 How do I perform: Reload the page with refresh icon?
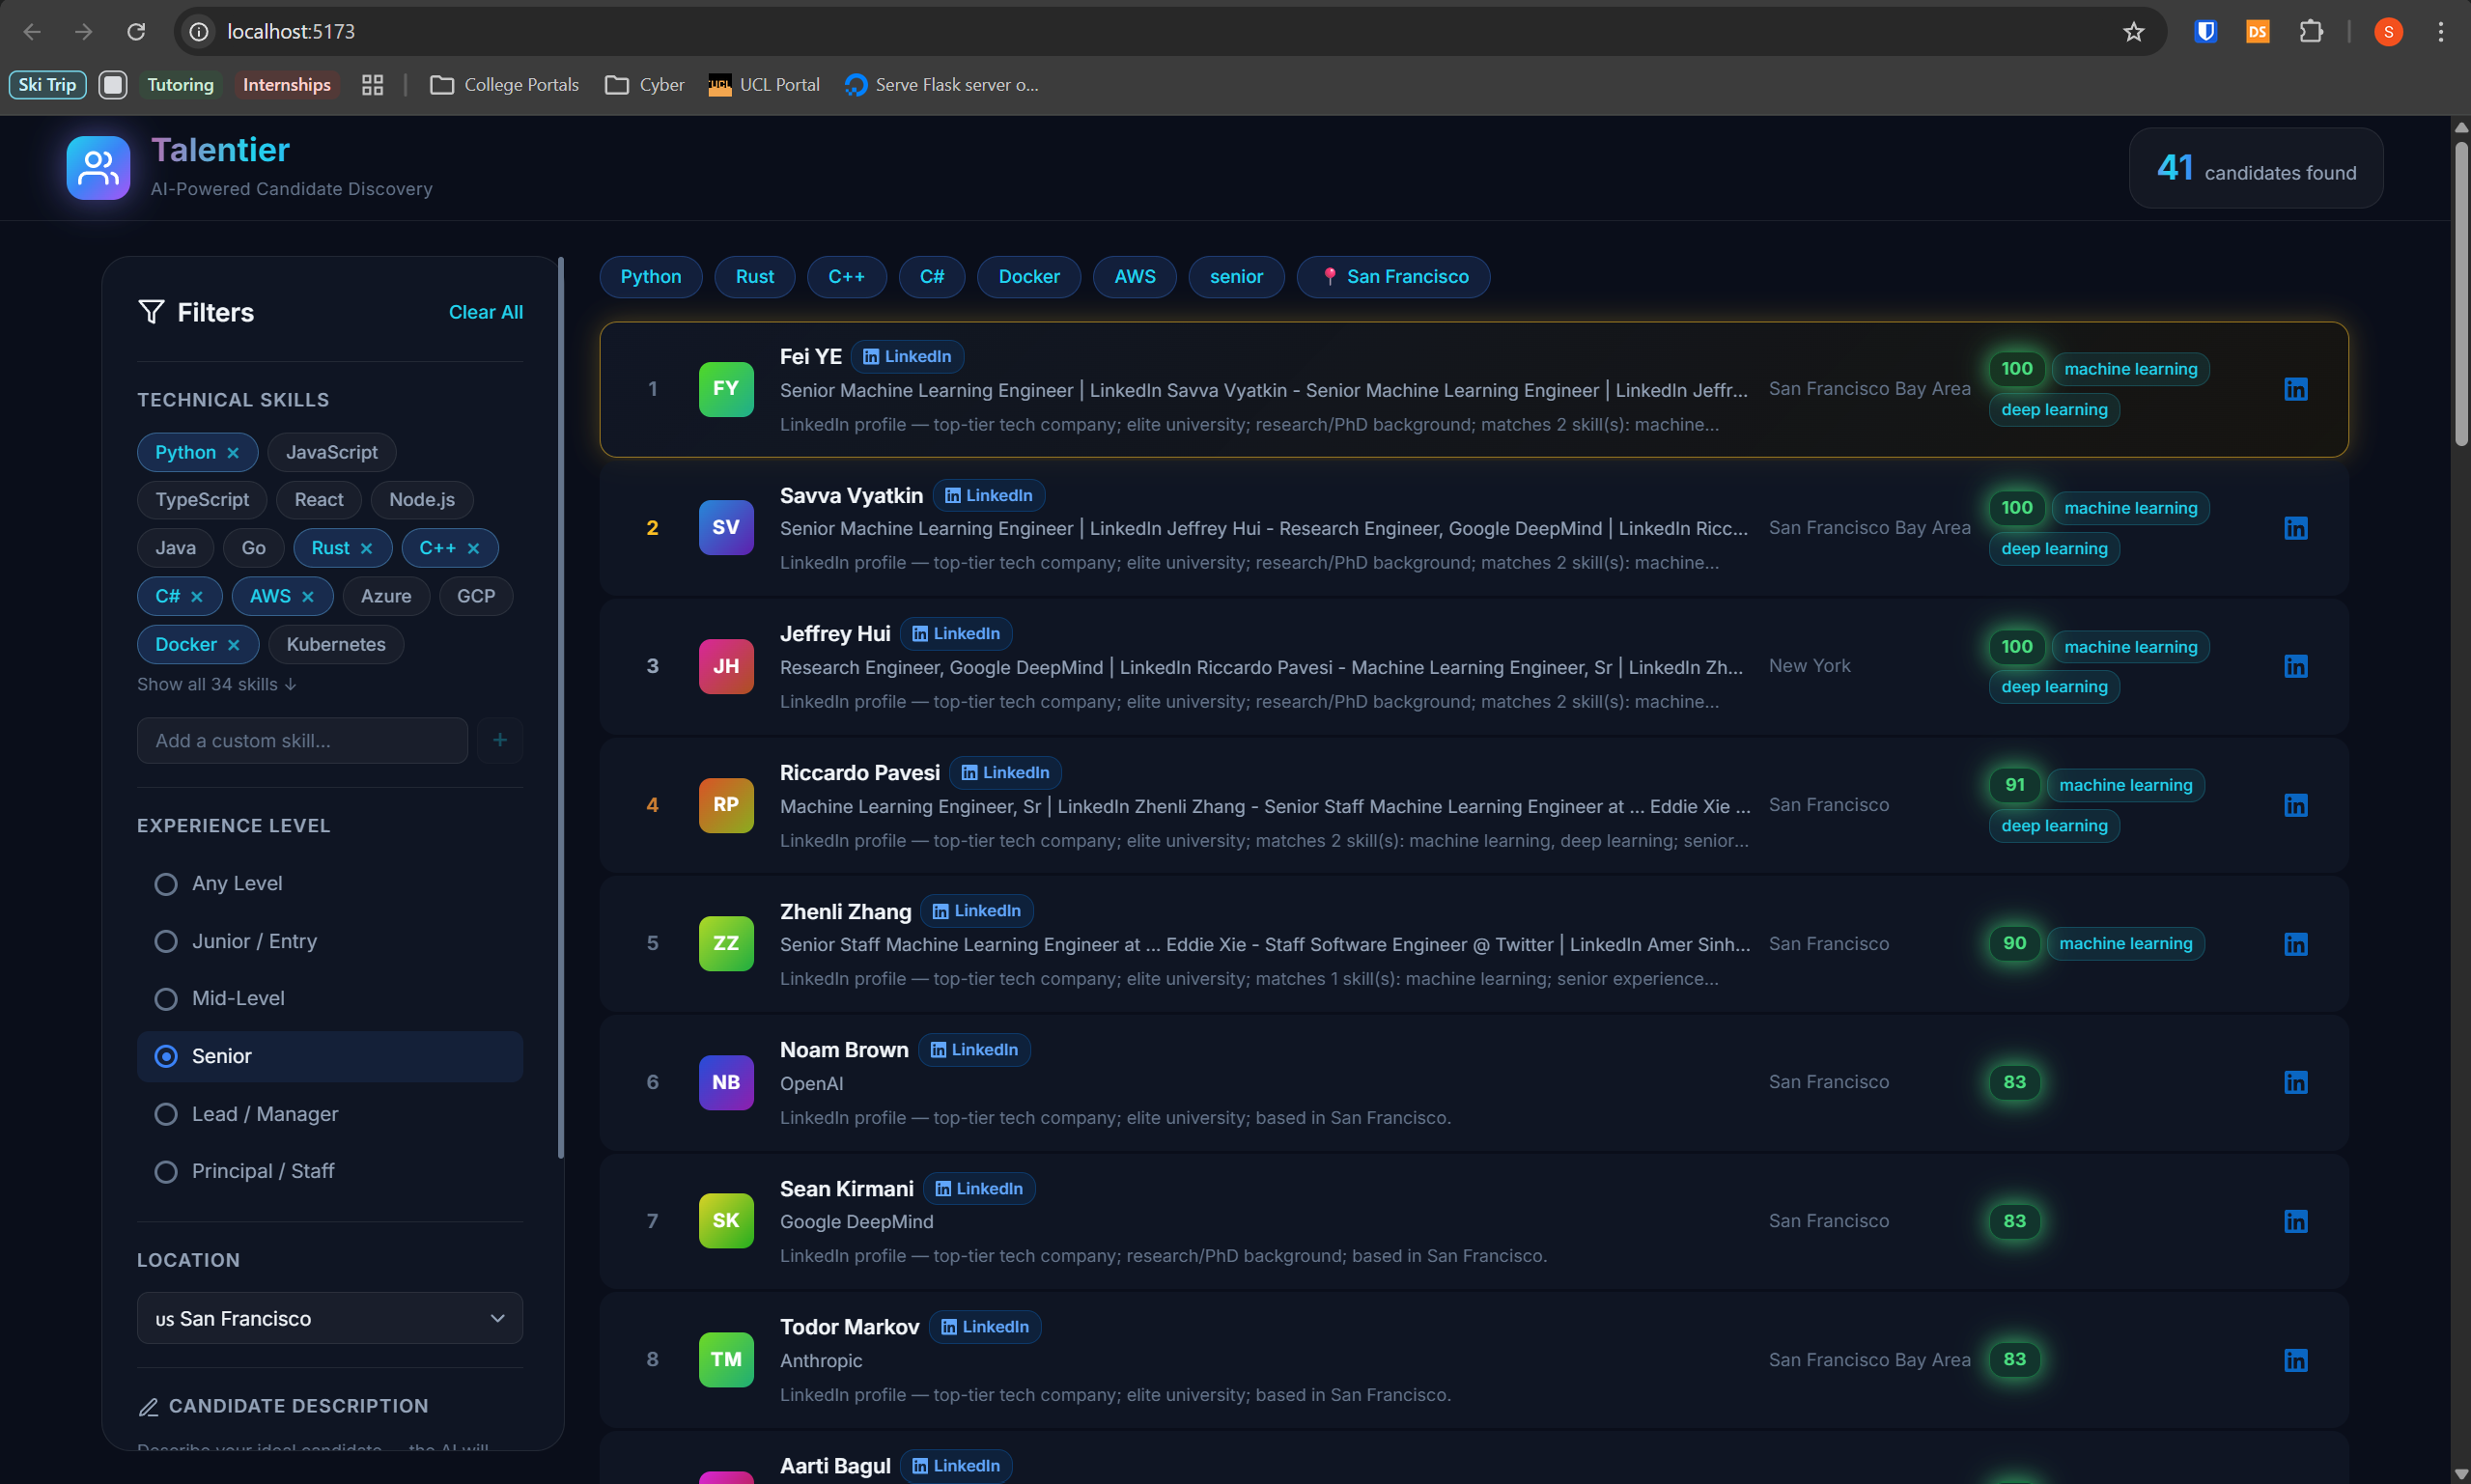tap(136, 32)
